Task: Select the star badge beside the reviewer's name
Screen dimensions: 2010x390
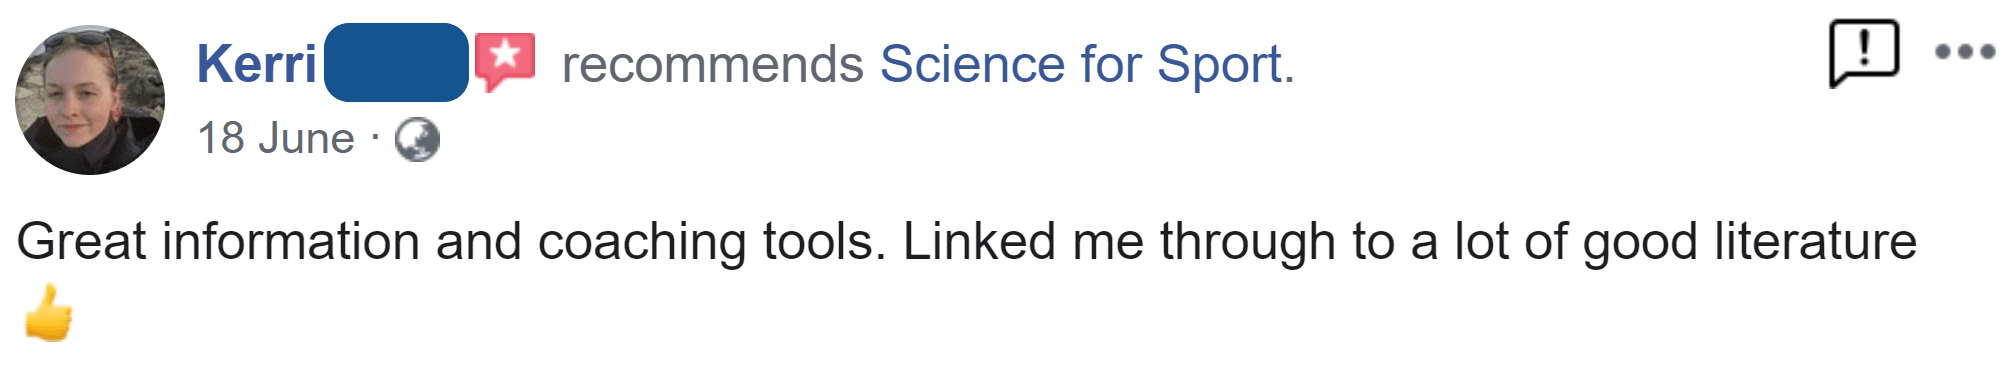Action: click(x=505, y=61)
